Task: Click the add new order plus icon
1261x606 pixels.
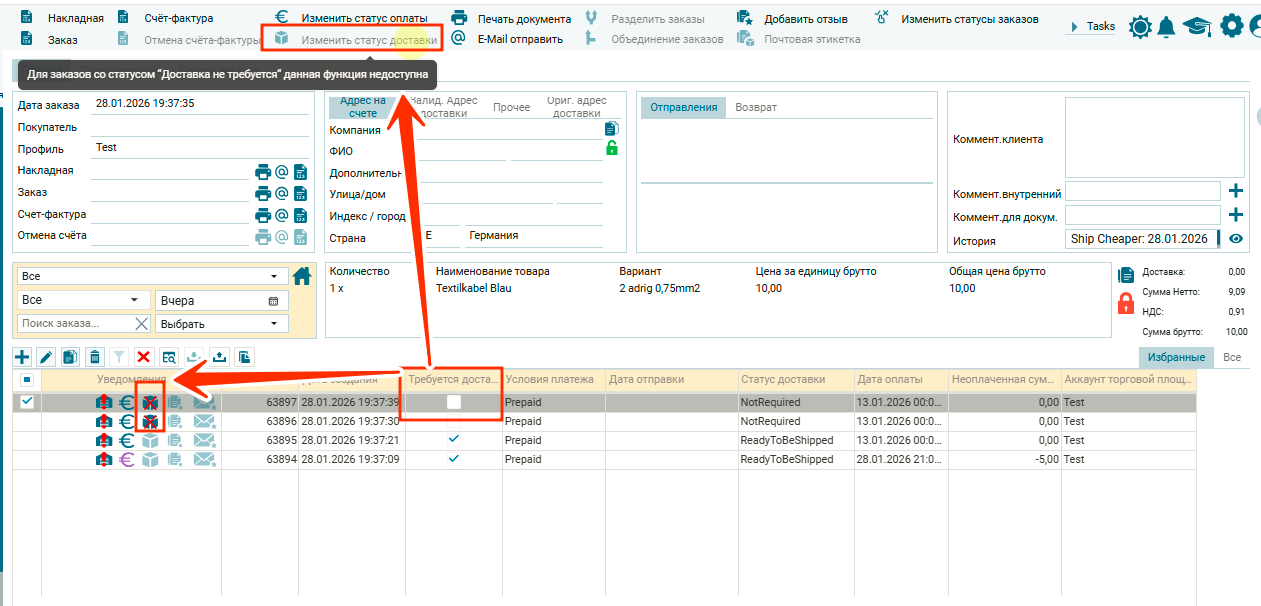Action: click(22, 357)
